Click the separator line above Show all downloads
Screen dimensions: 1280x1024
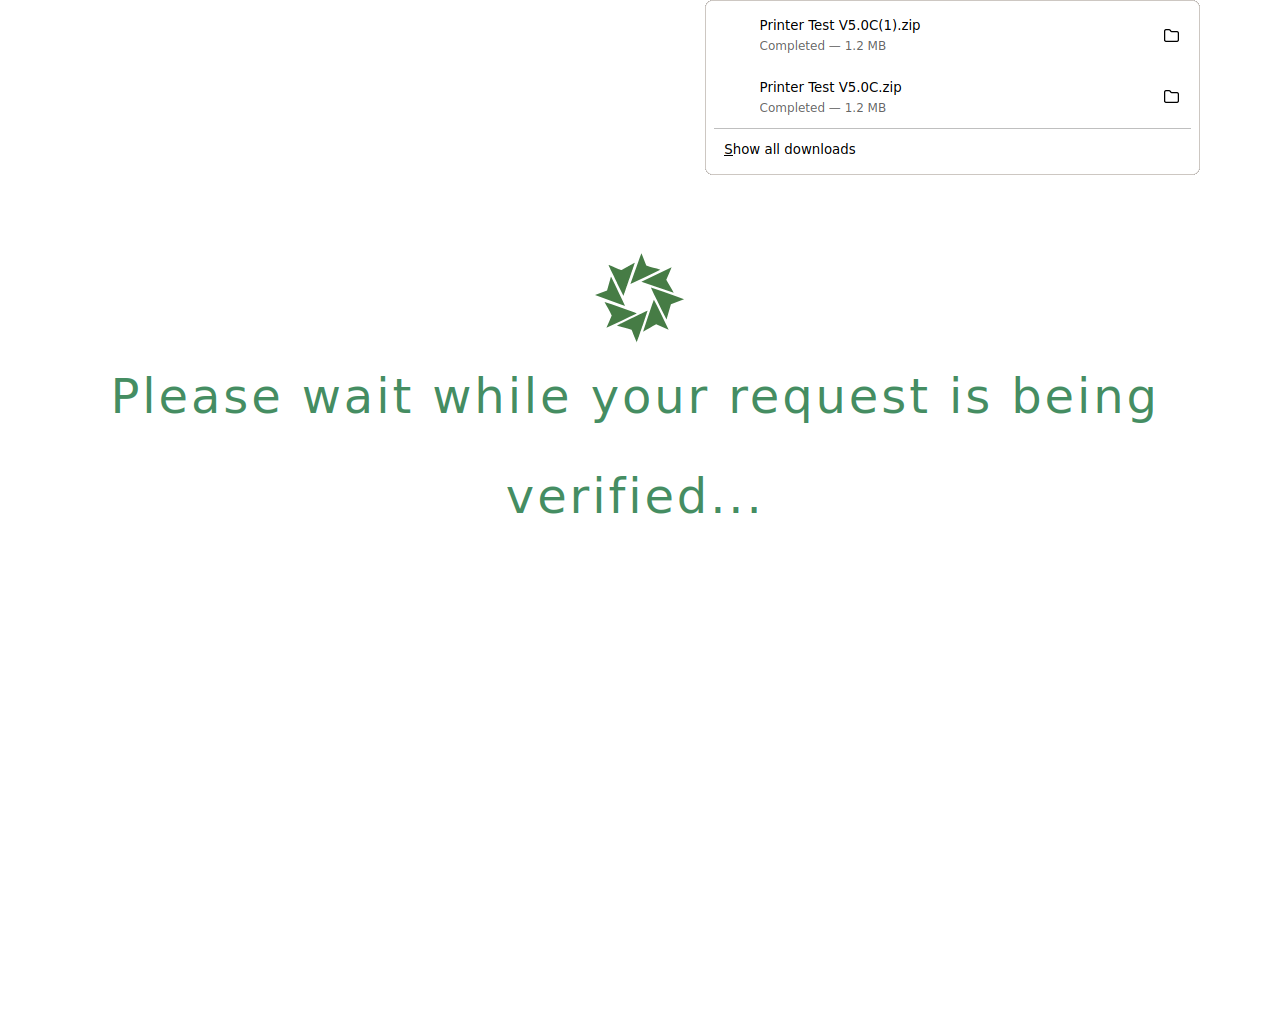click(x=952, y=128)
